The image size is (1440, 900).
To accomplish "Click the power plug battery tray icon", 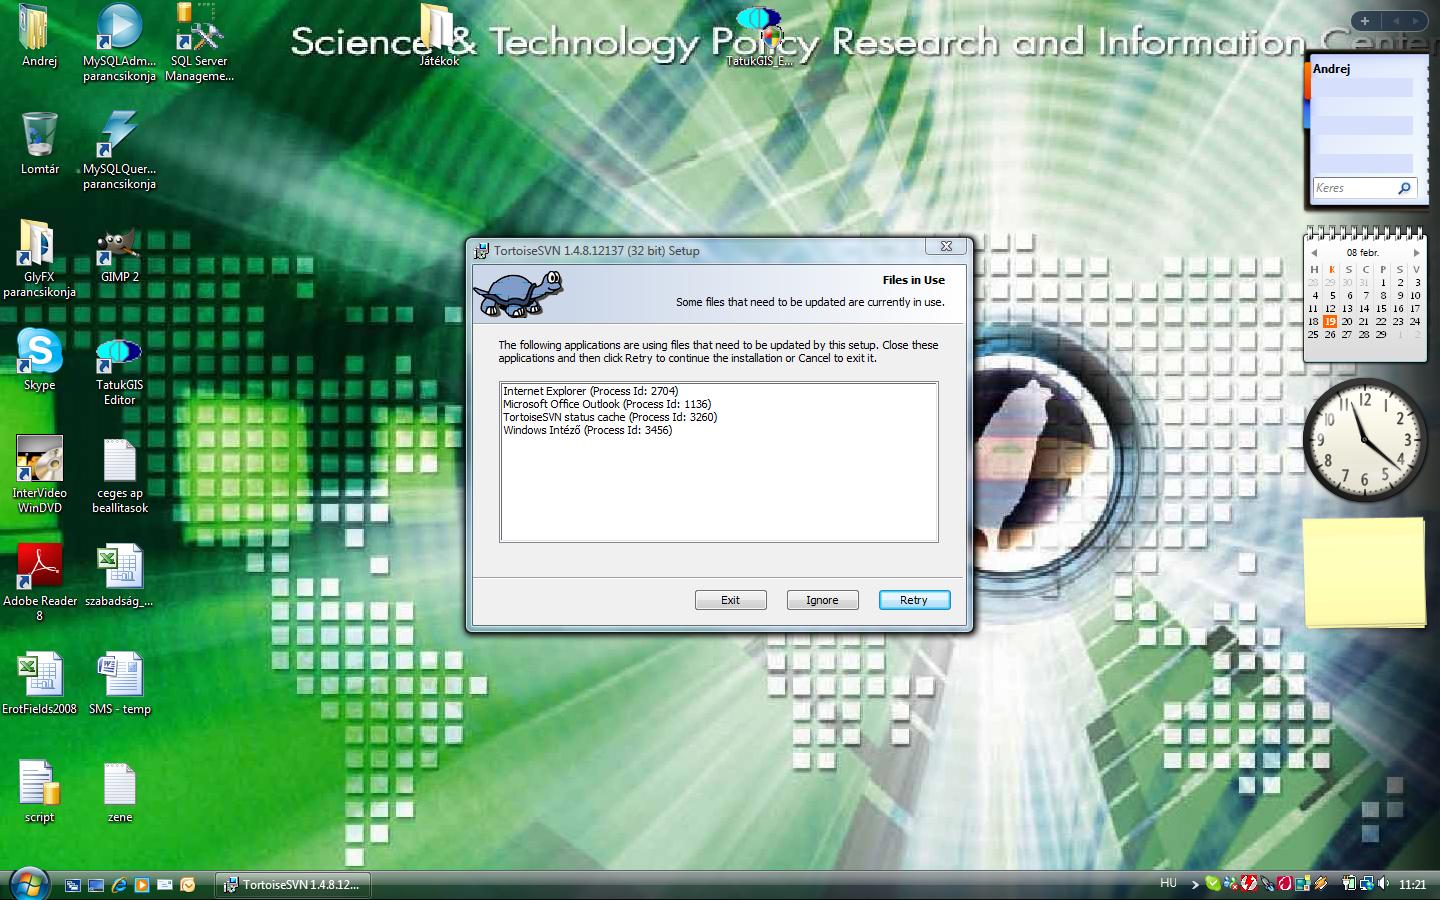I will (x=1348, y=883).
